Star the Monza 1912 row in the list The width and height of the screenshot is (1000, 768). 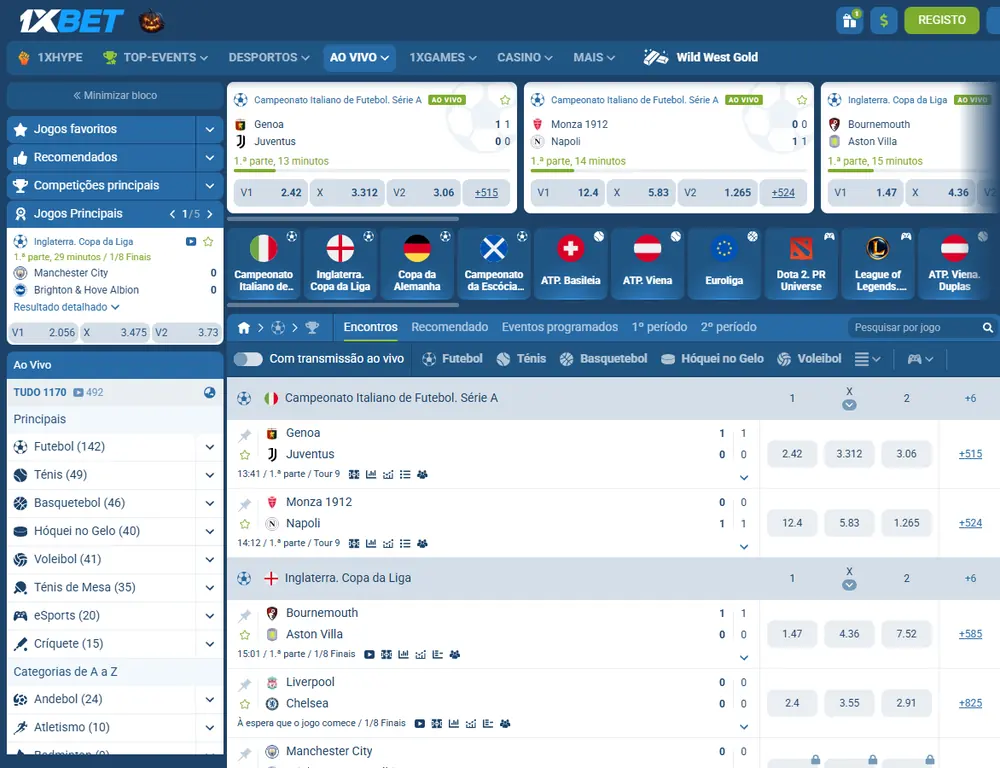245,524
